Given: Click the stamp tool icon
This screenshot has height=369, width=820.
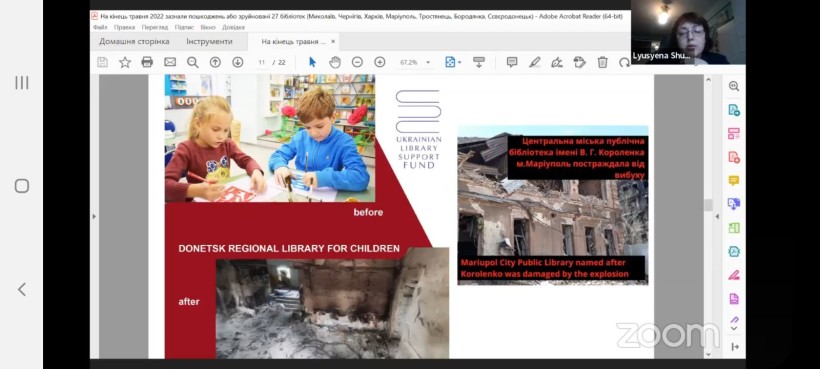Looking at the screenshot, I should click(x=579, y=62).
